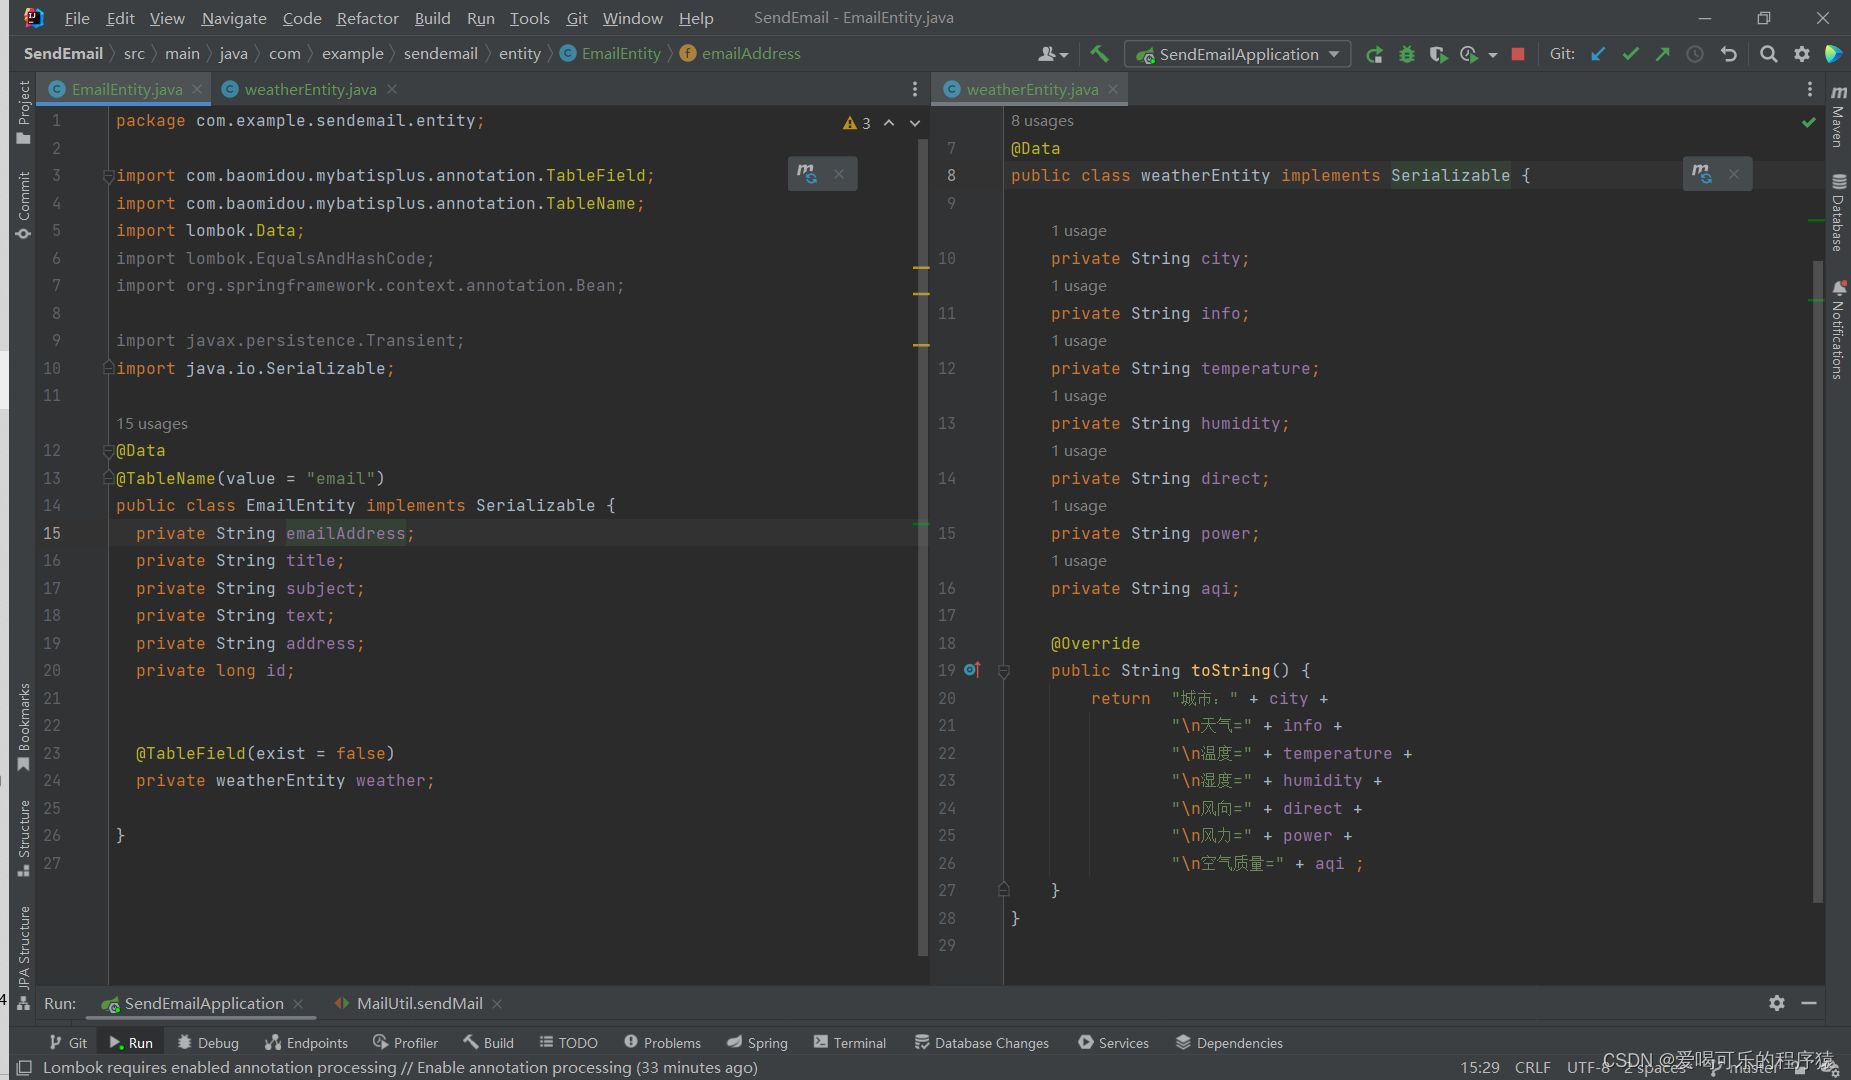The height and width of the screenshot is (1080, 1851).
Task: Open the Tools menu
Action: pos(529,18)
